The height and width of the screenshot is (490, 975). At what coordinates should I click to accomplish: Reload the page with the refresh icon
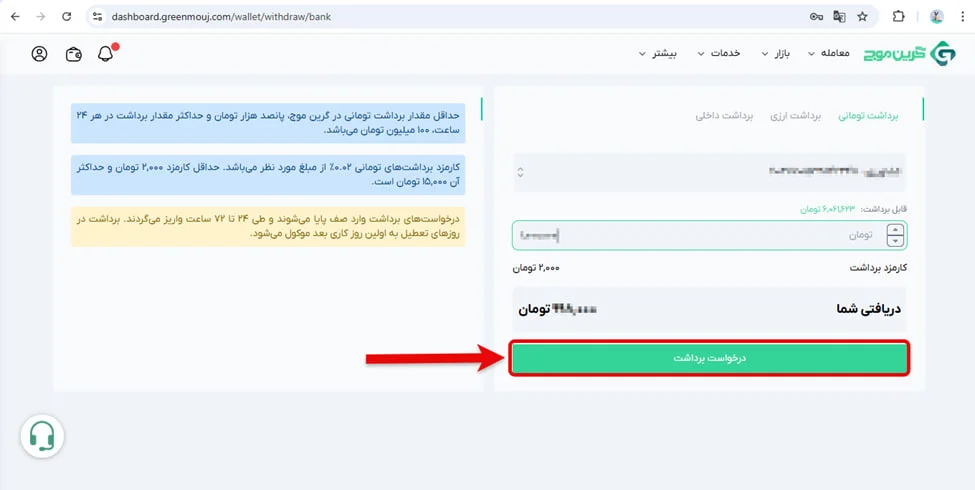click(x=67, y=17)
